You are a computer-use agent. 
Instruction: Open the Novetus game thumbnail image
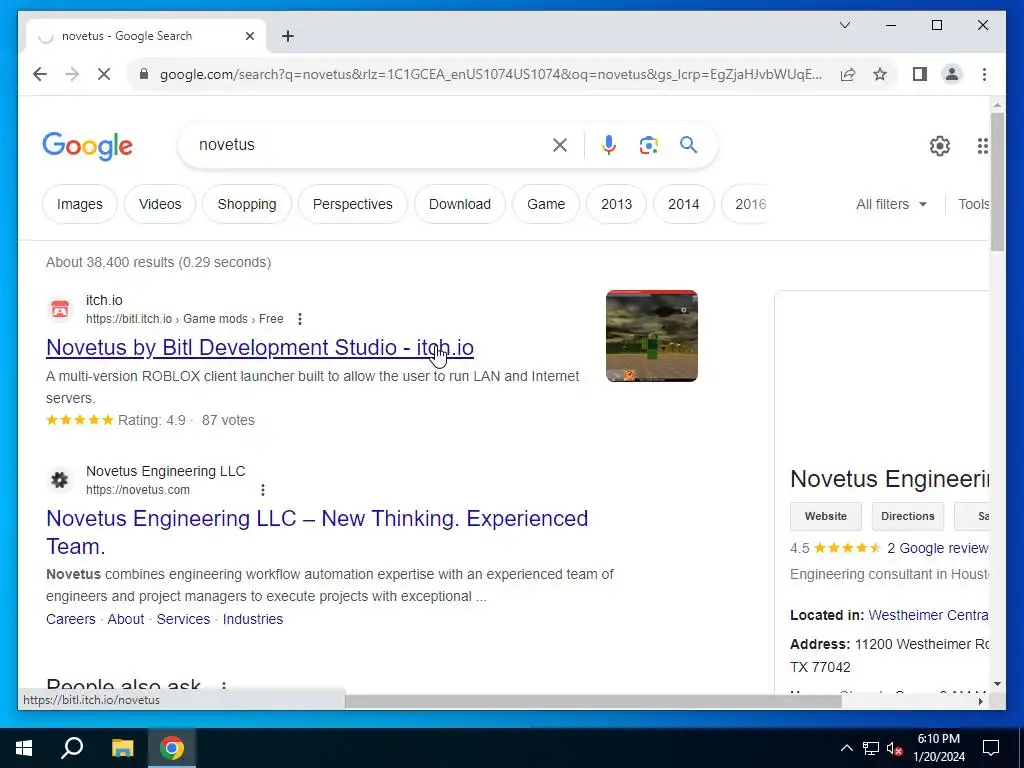point(652,336)
